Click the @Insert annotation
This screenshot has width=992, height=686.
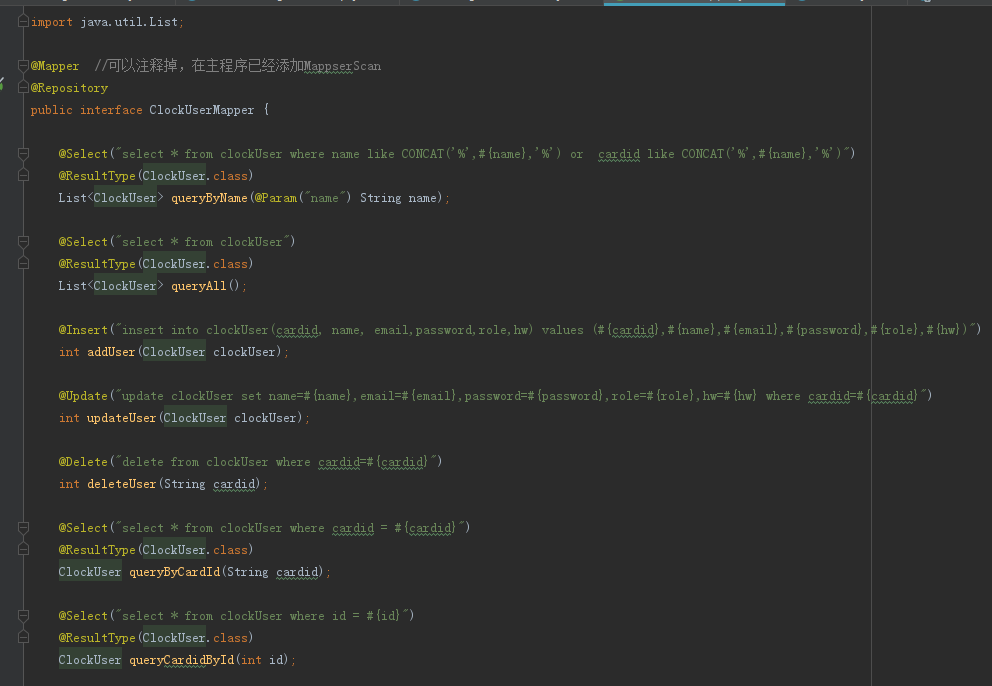[83, 330]
